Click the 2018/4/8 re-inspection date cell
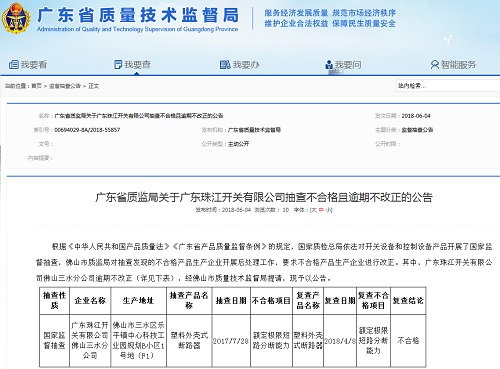The height and width of the screenshot is (369, 500). 340,341
